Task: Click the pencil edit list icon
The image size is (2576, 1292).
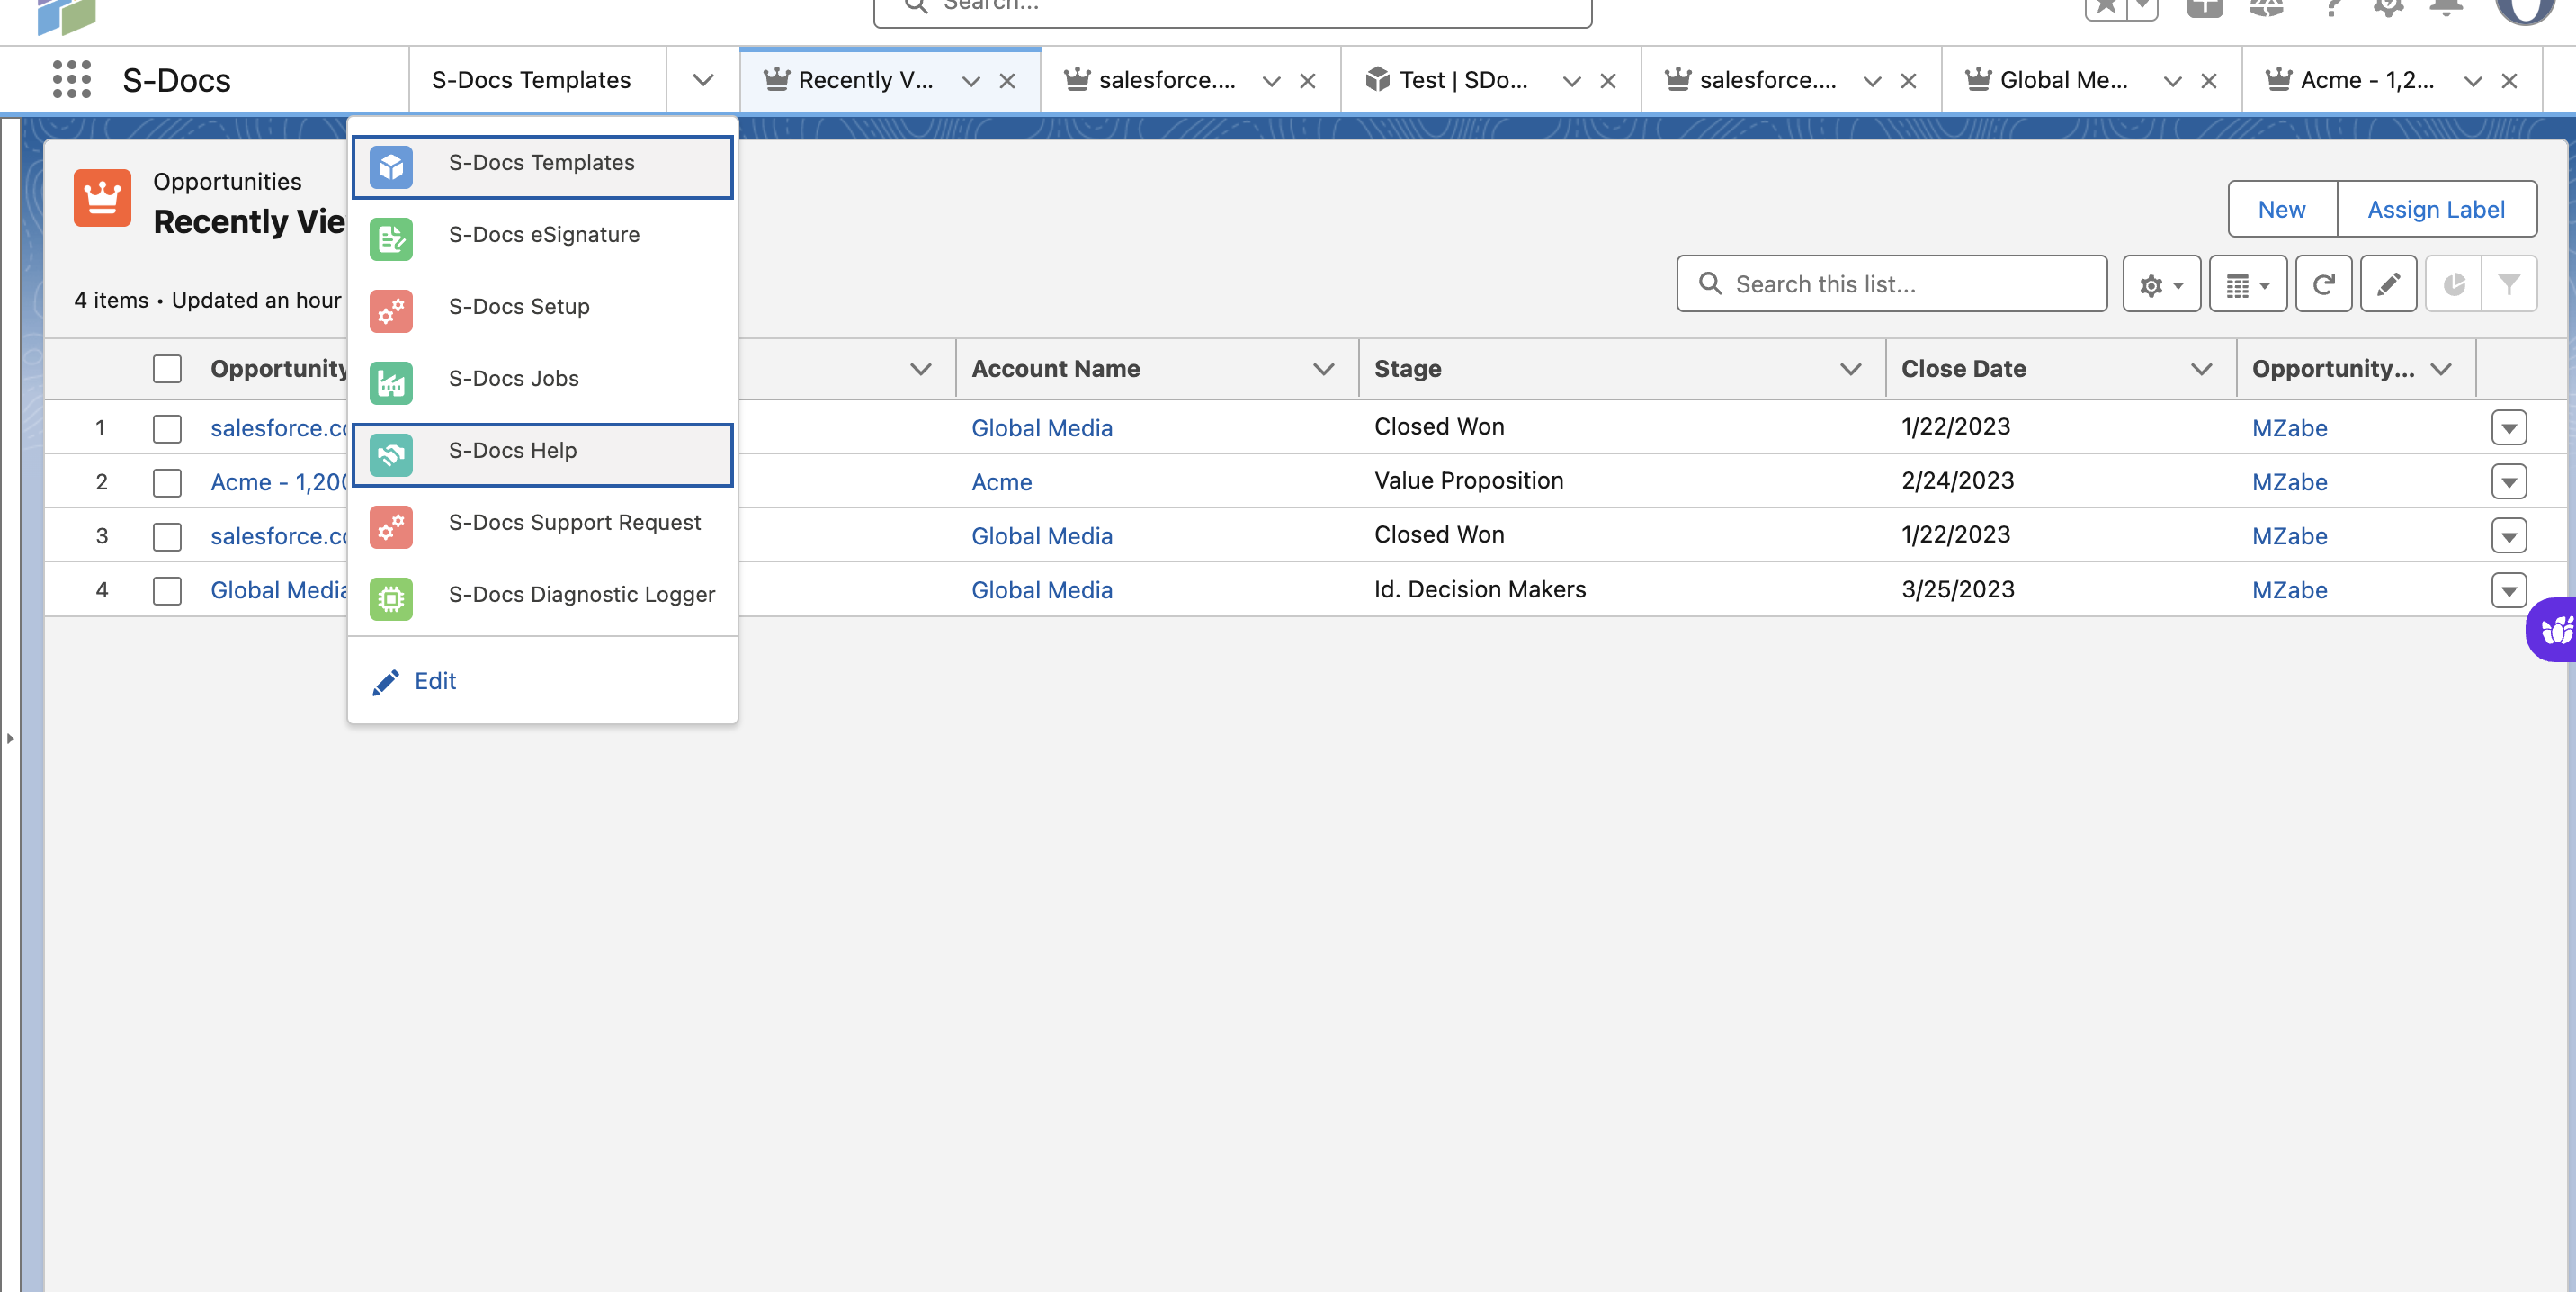Action: click(x=2388, y=285)
